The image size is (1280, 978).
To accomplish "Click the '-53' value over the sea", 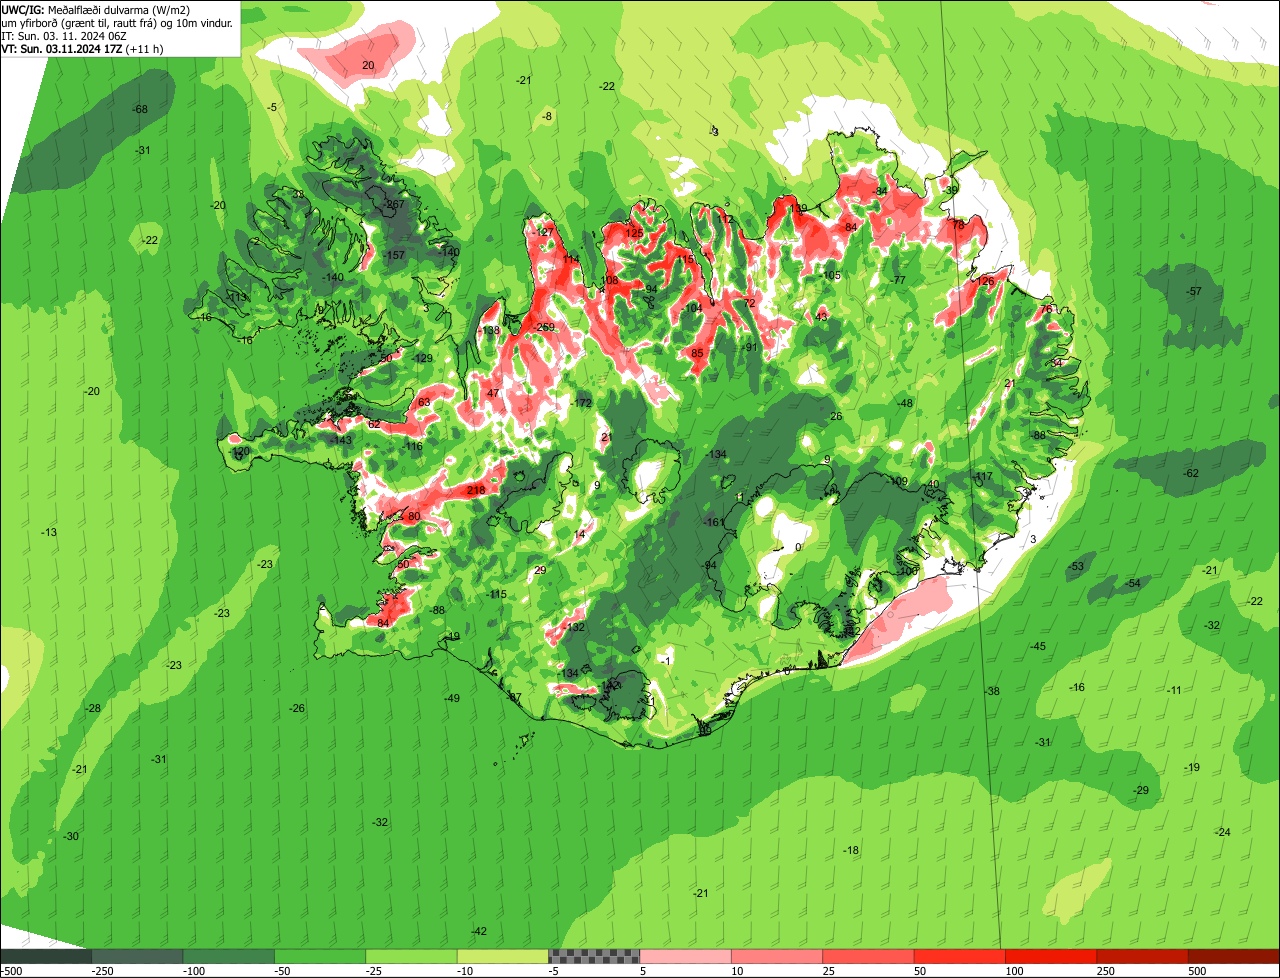I will pos(1076,567).
